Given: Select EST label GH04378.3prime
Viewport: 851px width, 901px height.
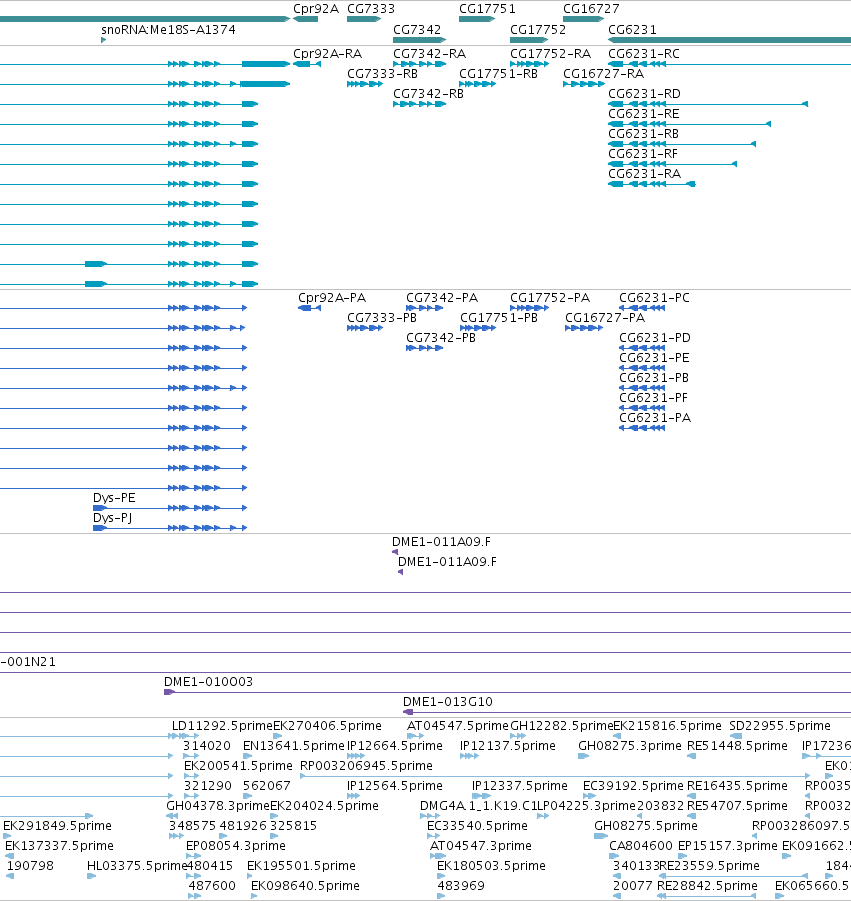Looking at the screenshot, I should click(x=218, y=806).
